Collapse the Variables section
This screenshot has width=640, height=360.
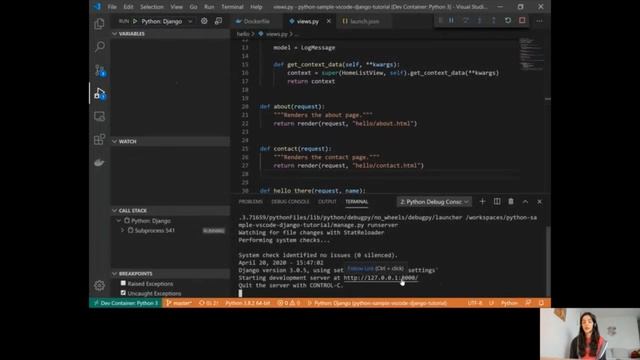pyautogui.click(x=114, y=33)
